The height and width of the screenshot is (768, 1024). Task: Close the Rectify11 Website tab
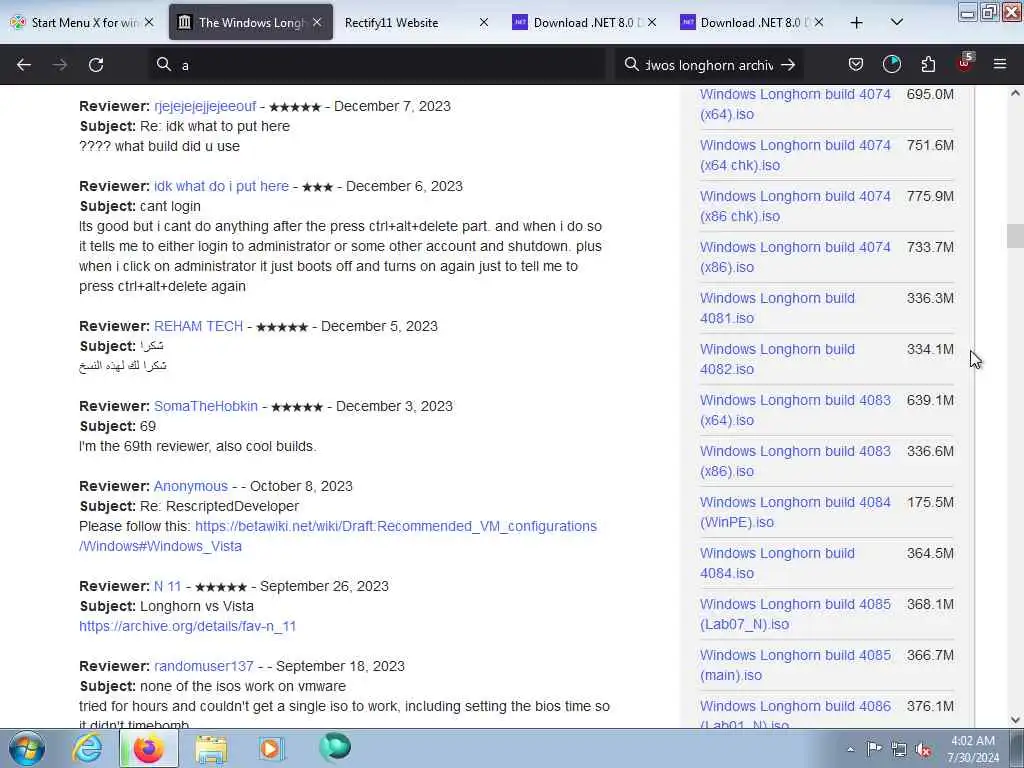(483, 22)
